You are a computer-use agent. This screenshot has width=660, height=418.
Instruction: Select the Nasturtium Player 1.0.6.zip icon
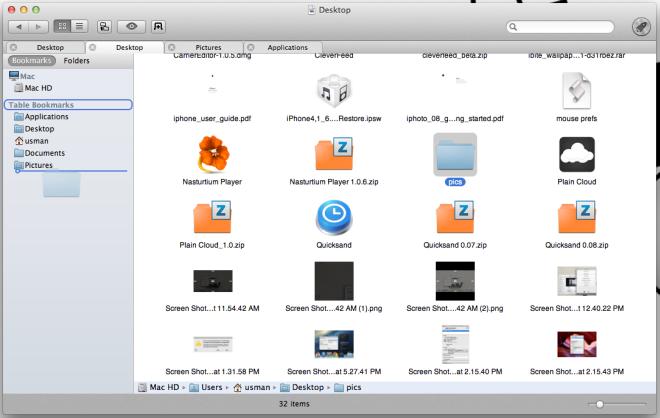[x=334, y=154]
